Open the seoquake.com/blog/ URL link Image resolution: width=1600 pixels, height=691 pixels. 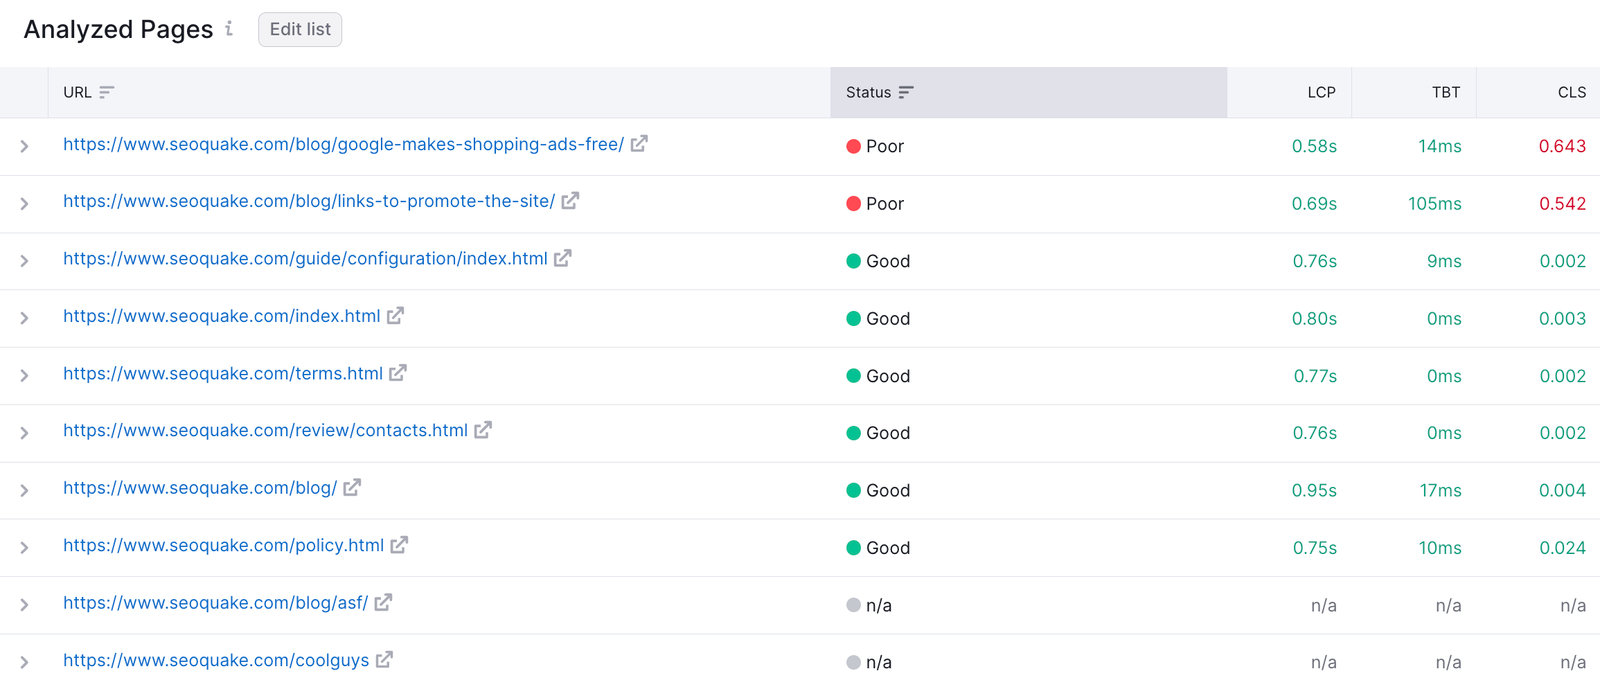(x=200, y=488)
